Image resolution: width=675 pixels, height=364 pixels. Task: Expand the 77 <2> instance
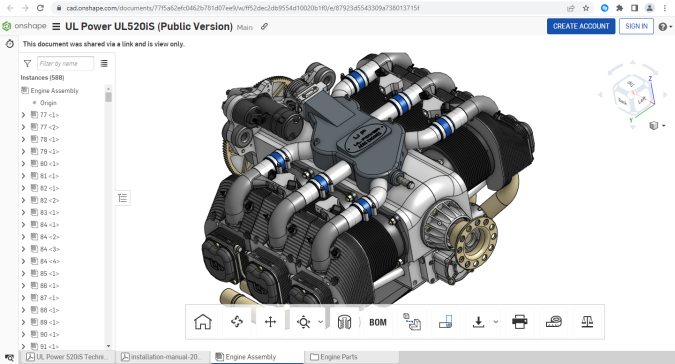tap(23, 127)
